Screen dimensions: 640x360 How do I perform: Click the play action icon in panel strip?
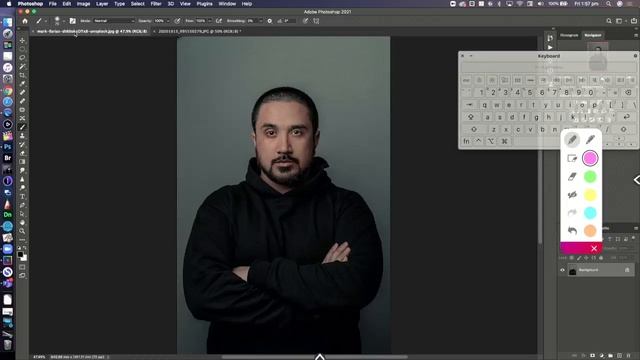550,47
